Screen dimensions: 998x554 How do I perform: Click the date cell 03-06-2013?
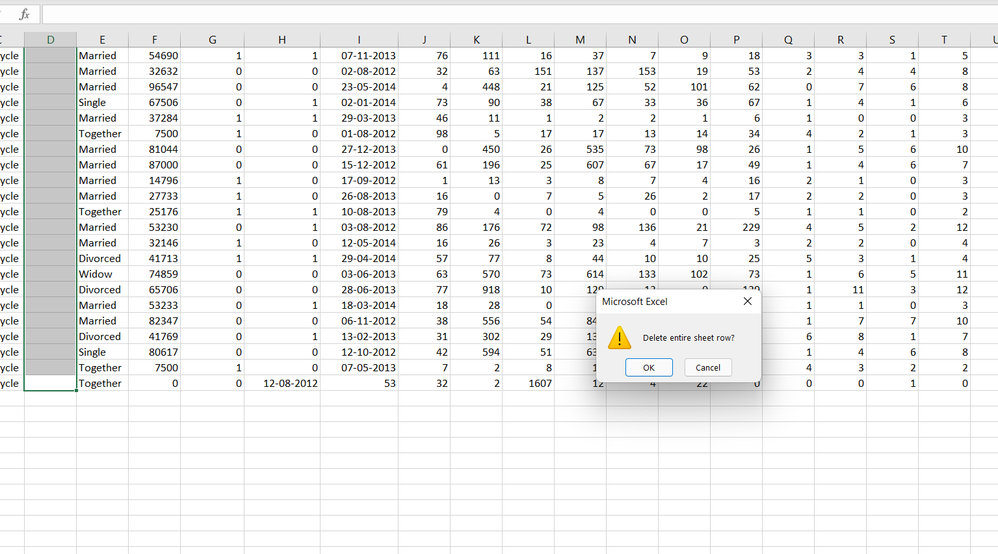pyautogui.click(x=359, y=274)
